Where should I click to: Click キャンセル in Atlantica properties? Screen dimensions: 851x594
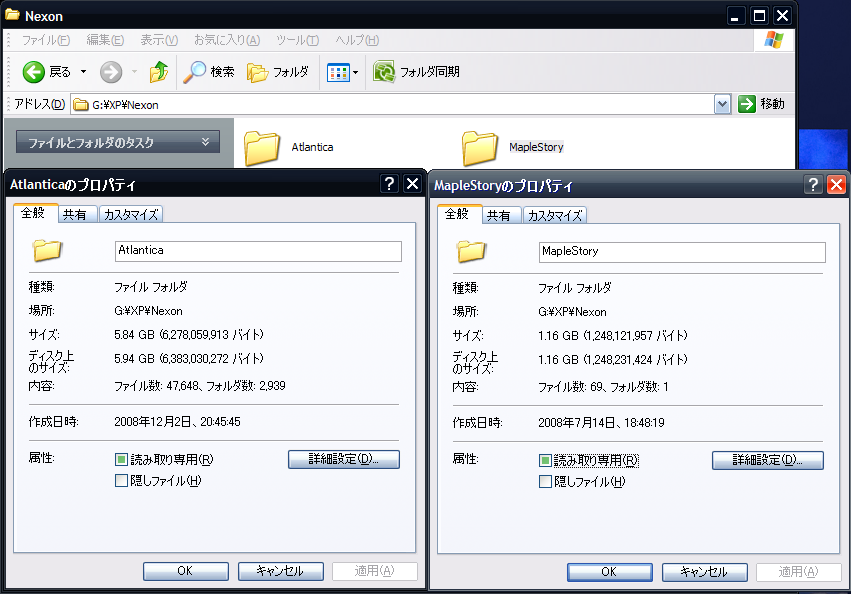tap(281, 571)
